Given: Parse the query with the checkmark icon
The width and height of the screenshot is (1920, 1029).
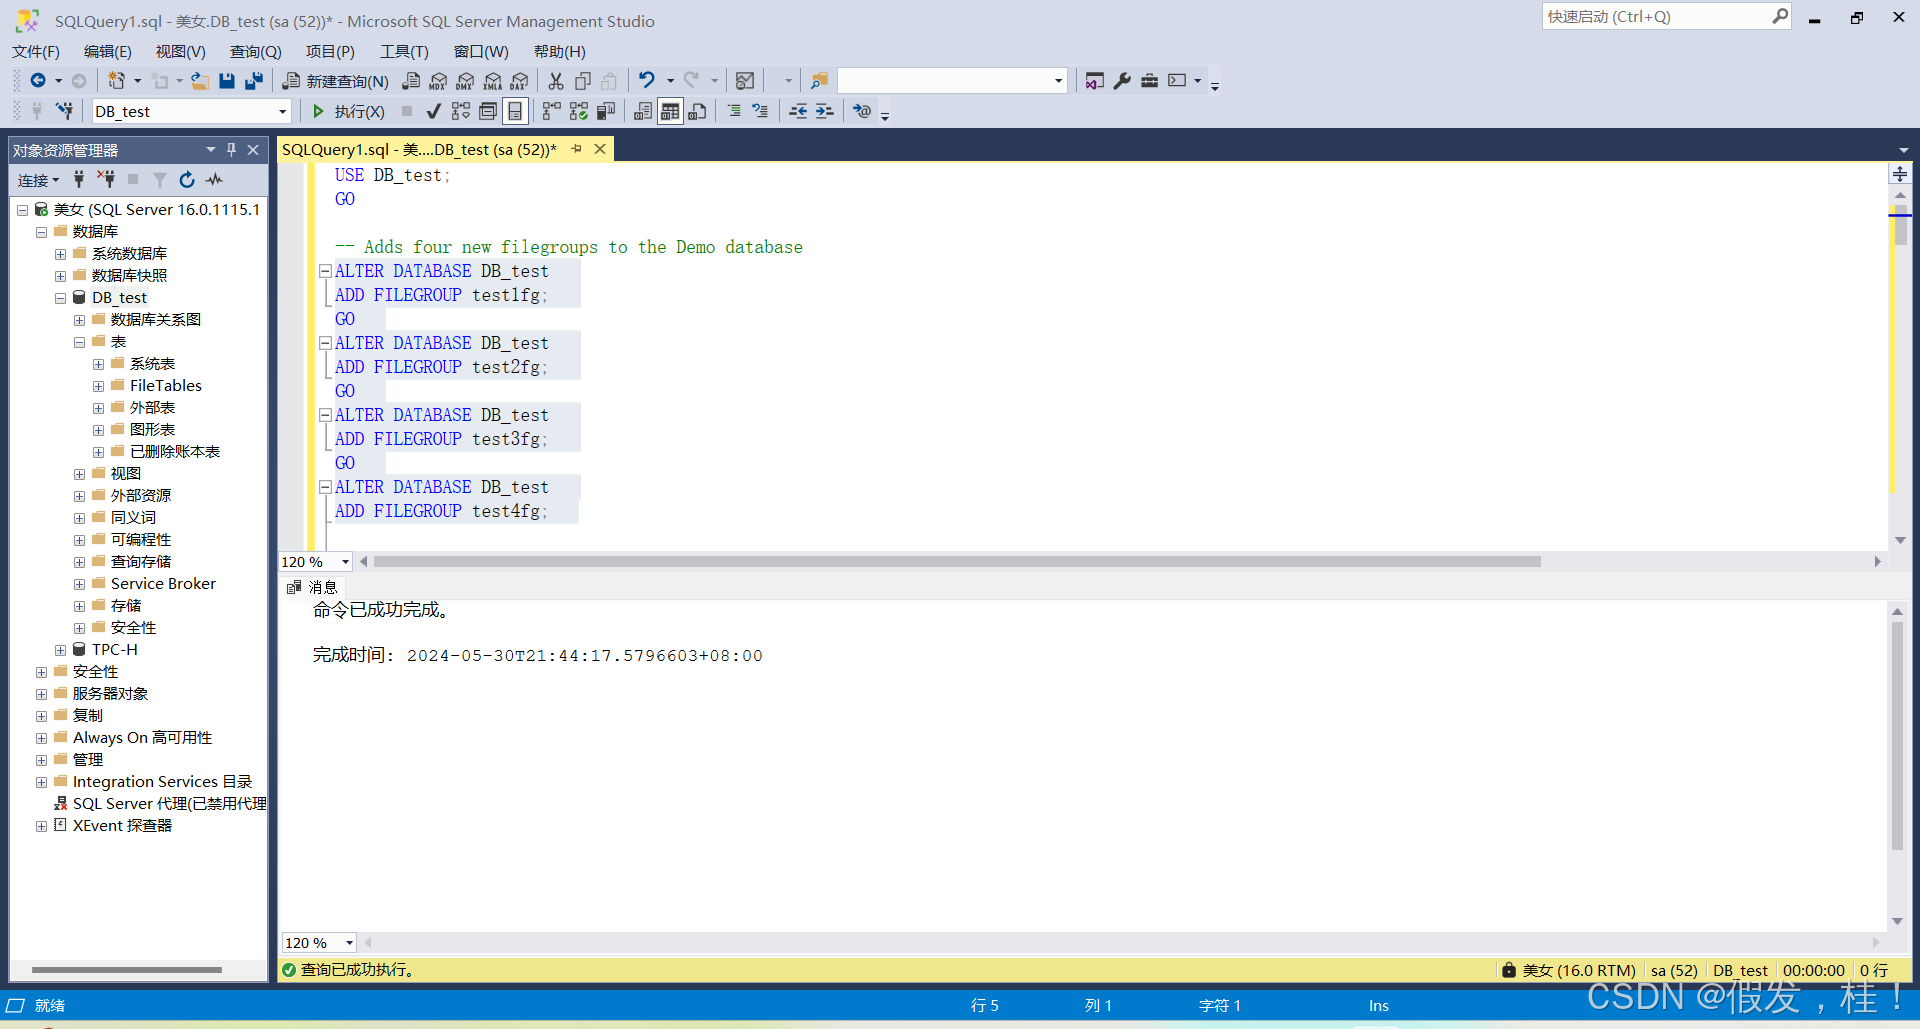Looking at the screenshot, I should [434, 111].
